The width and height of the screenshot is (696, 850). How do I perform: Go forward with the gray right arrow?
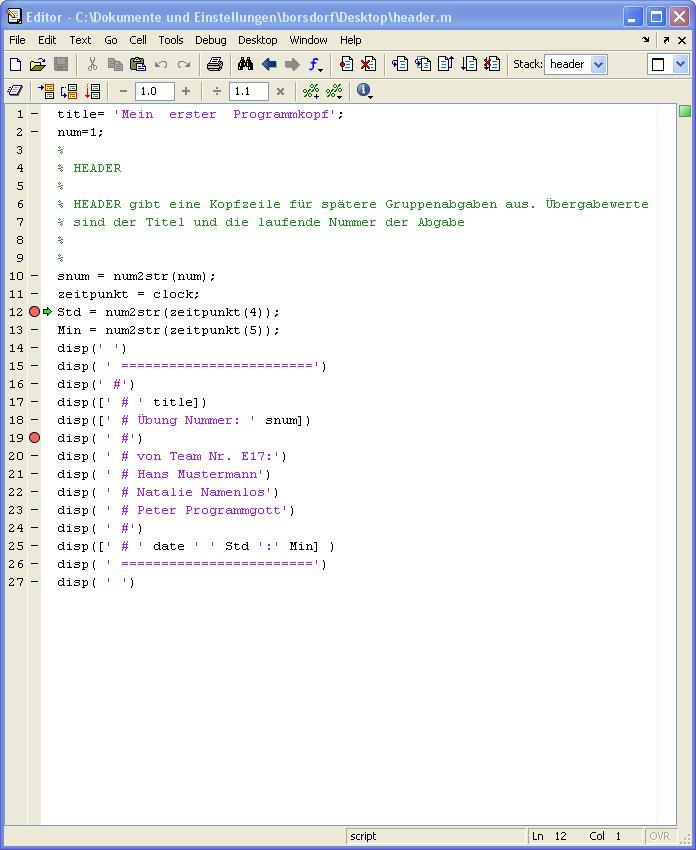292,65
